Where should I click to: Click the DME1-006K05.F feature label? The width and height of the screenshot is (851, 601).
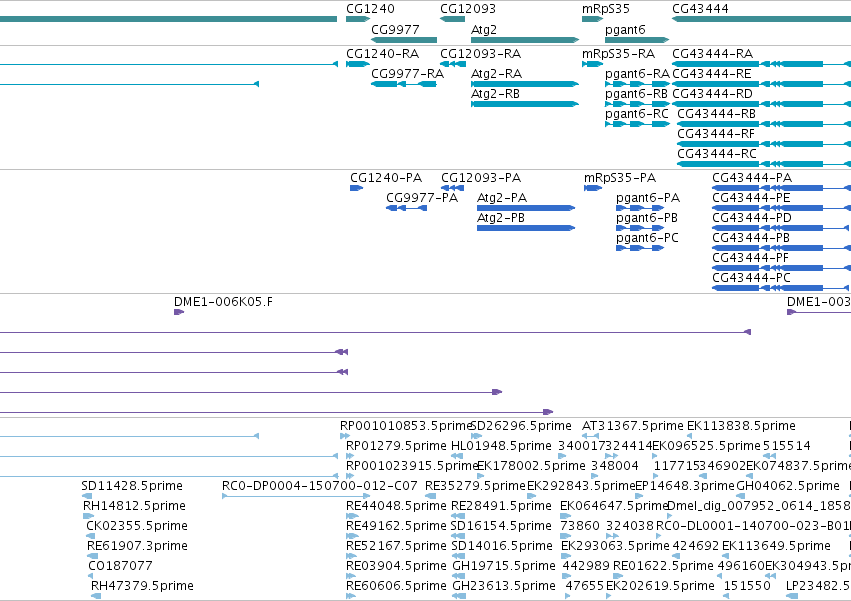coord(224,302)
